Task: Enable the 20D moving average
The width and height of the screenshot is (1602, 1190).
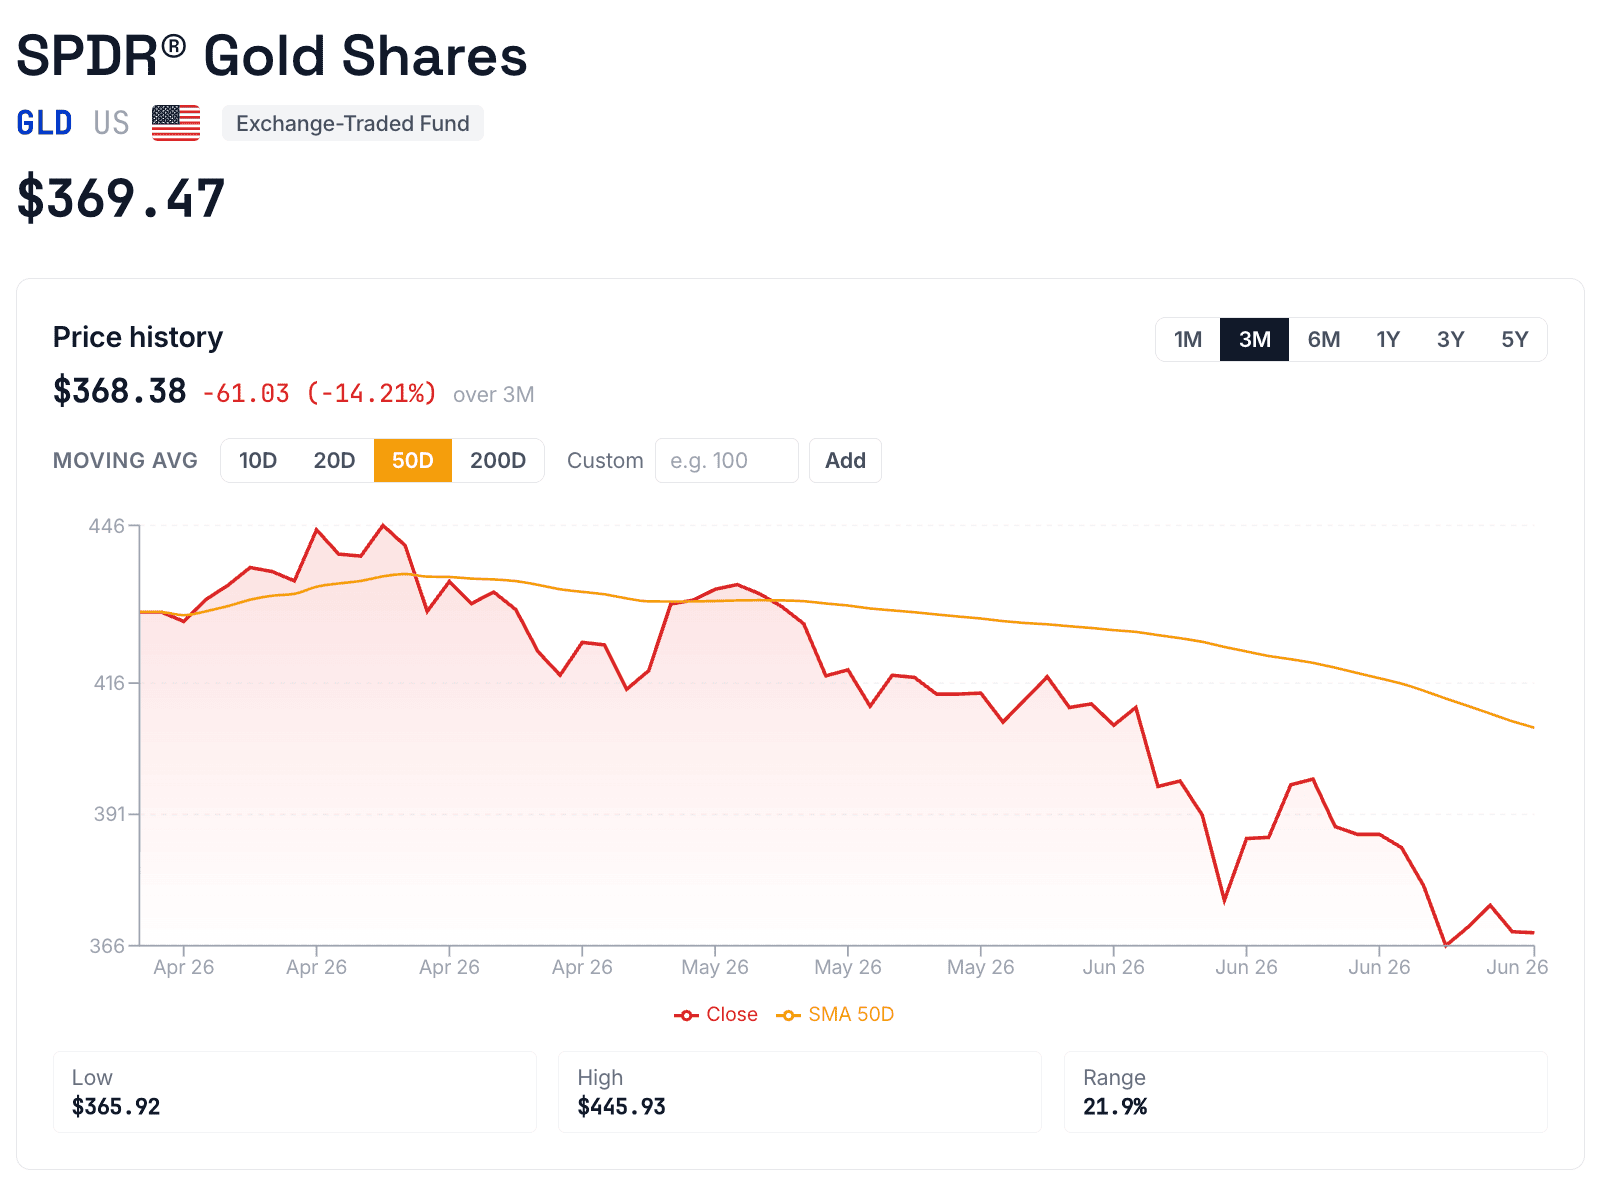Action: click(334, 460)
